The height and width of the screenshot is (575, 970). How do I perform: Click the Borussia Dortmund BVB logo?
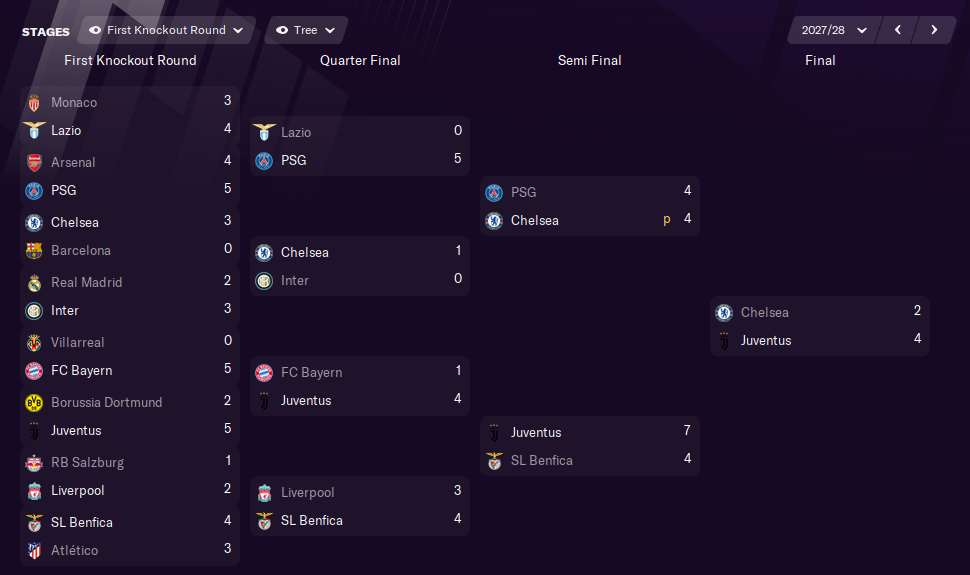point(34,403)
